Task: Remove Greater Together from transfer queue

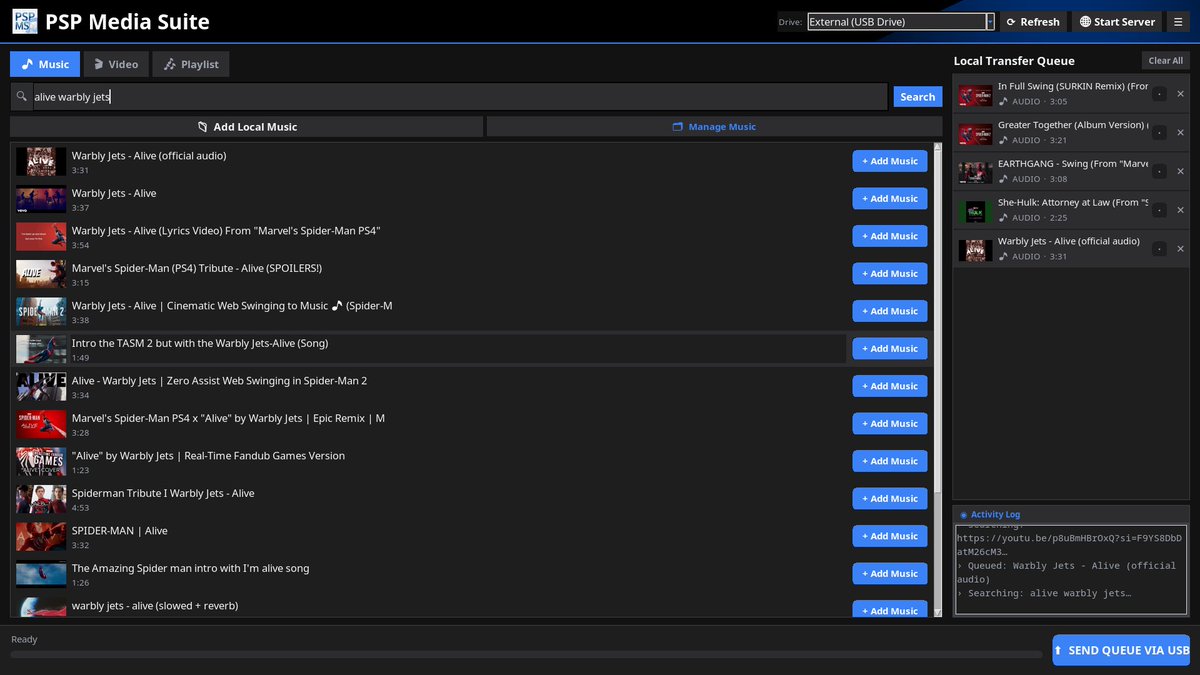Action: tap(1180, 133)
